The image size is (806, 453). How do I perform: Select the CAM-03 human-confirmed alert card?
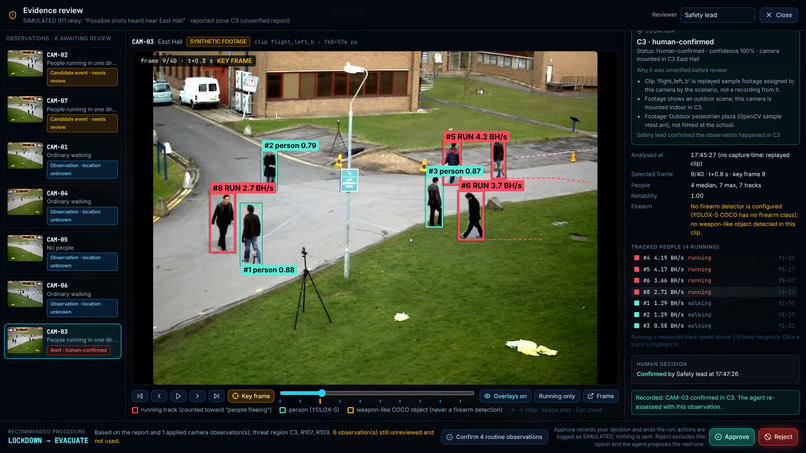[x=62, y=341]
